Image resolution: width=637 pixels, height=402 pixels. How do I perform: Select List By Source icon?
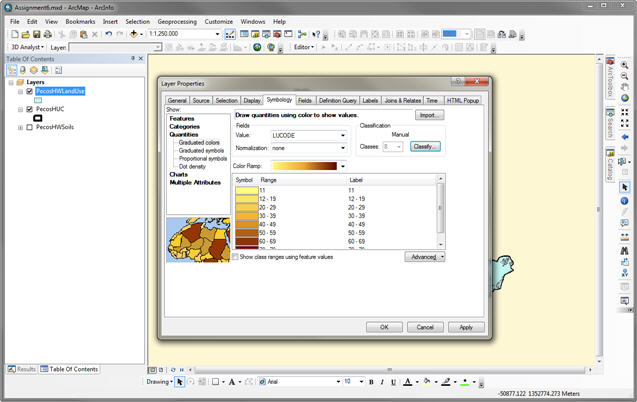[23, 70]
